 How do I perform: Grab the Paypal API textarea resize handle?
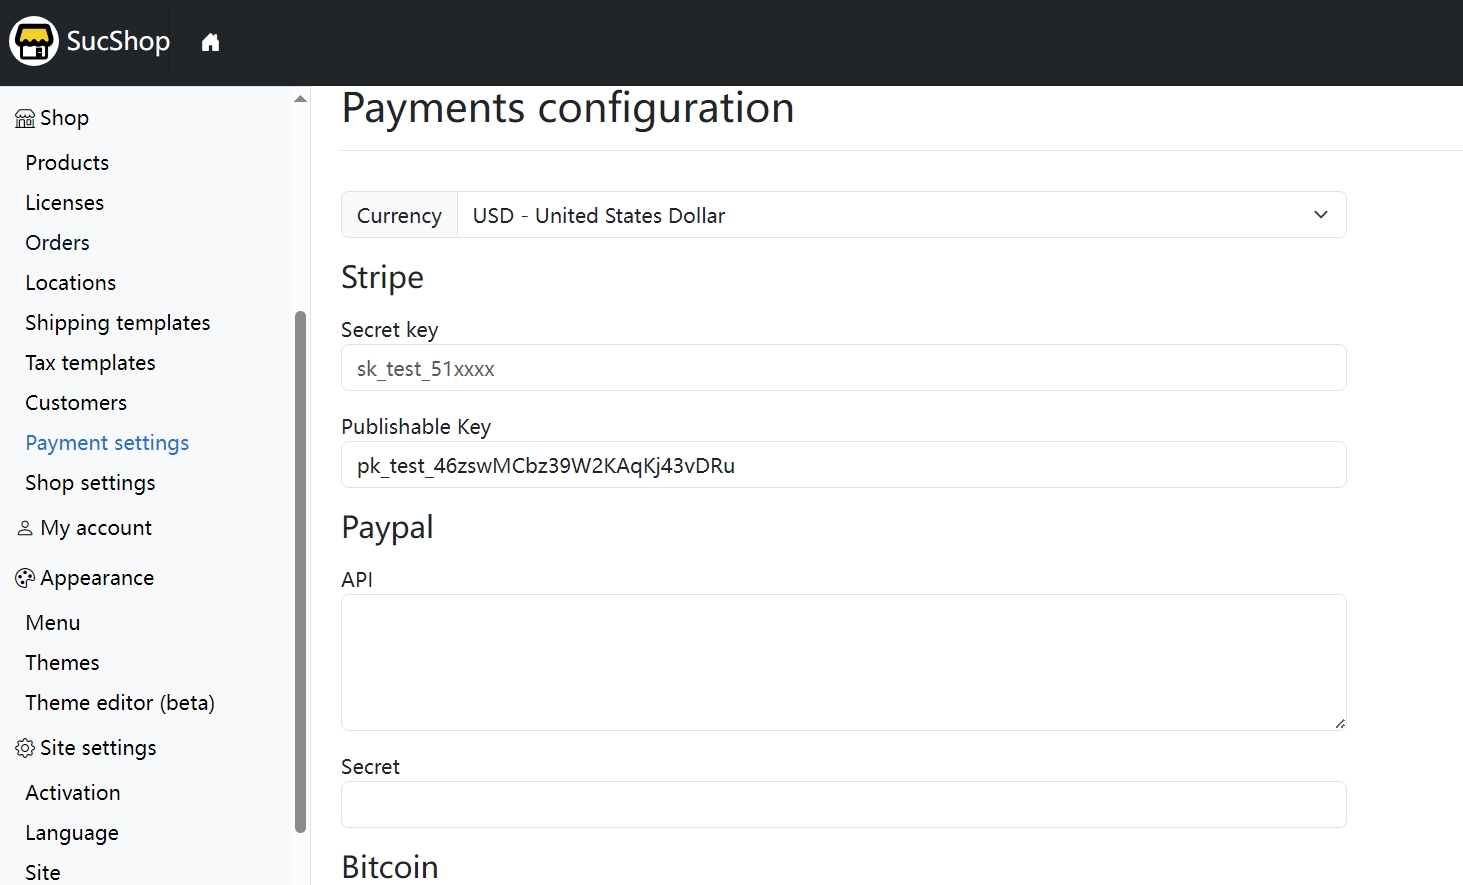pos(1339,723)
